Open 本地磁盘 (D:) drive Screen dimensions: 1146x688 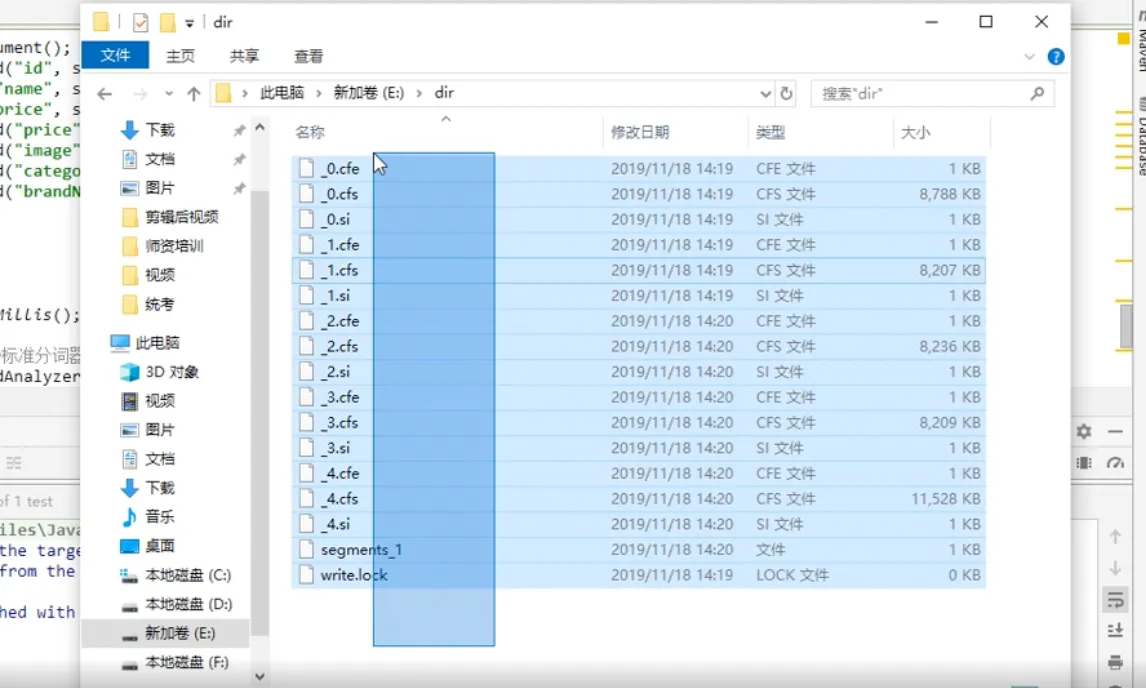[x=188, y=604]
